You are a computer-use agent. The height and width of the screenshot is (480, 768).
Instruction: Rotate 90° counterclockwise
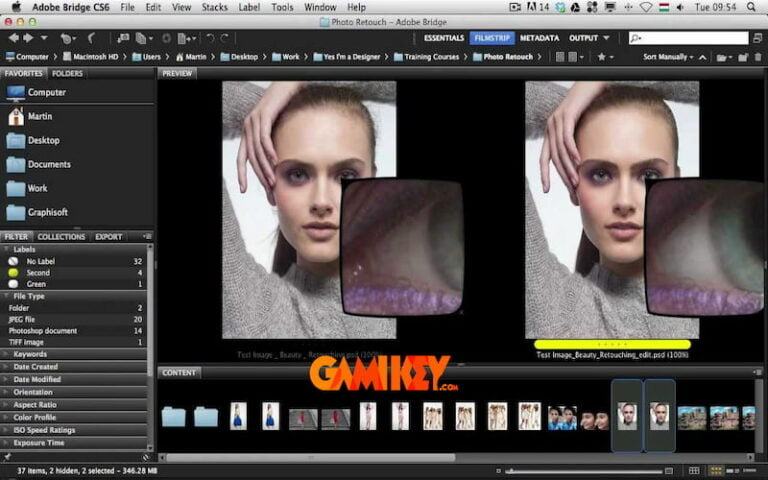tap(210, 38)
